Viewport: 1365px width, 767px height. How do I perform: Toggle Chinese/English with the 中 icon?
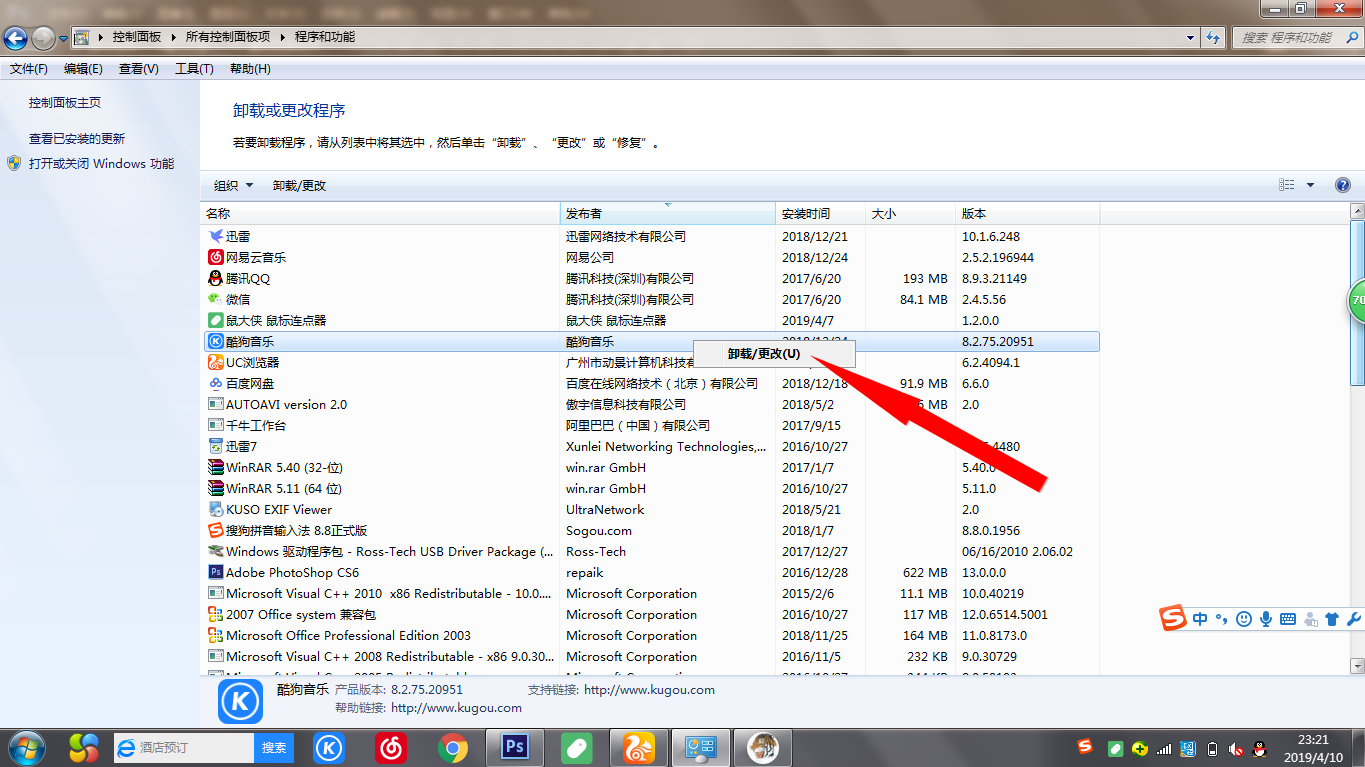1199,618
